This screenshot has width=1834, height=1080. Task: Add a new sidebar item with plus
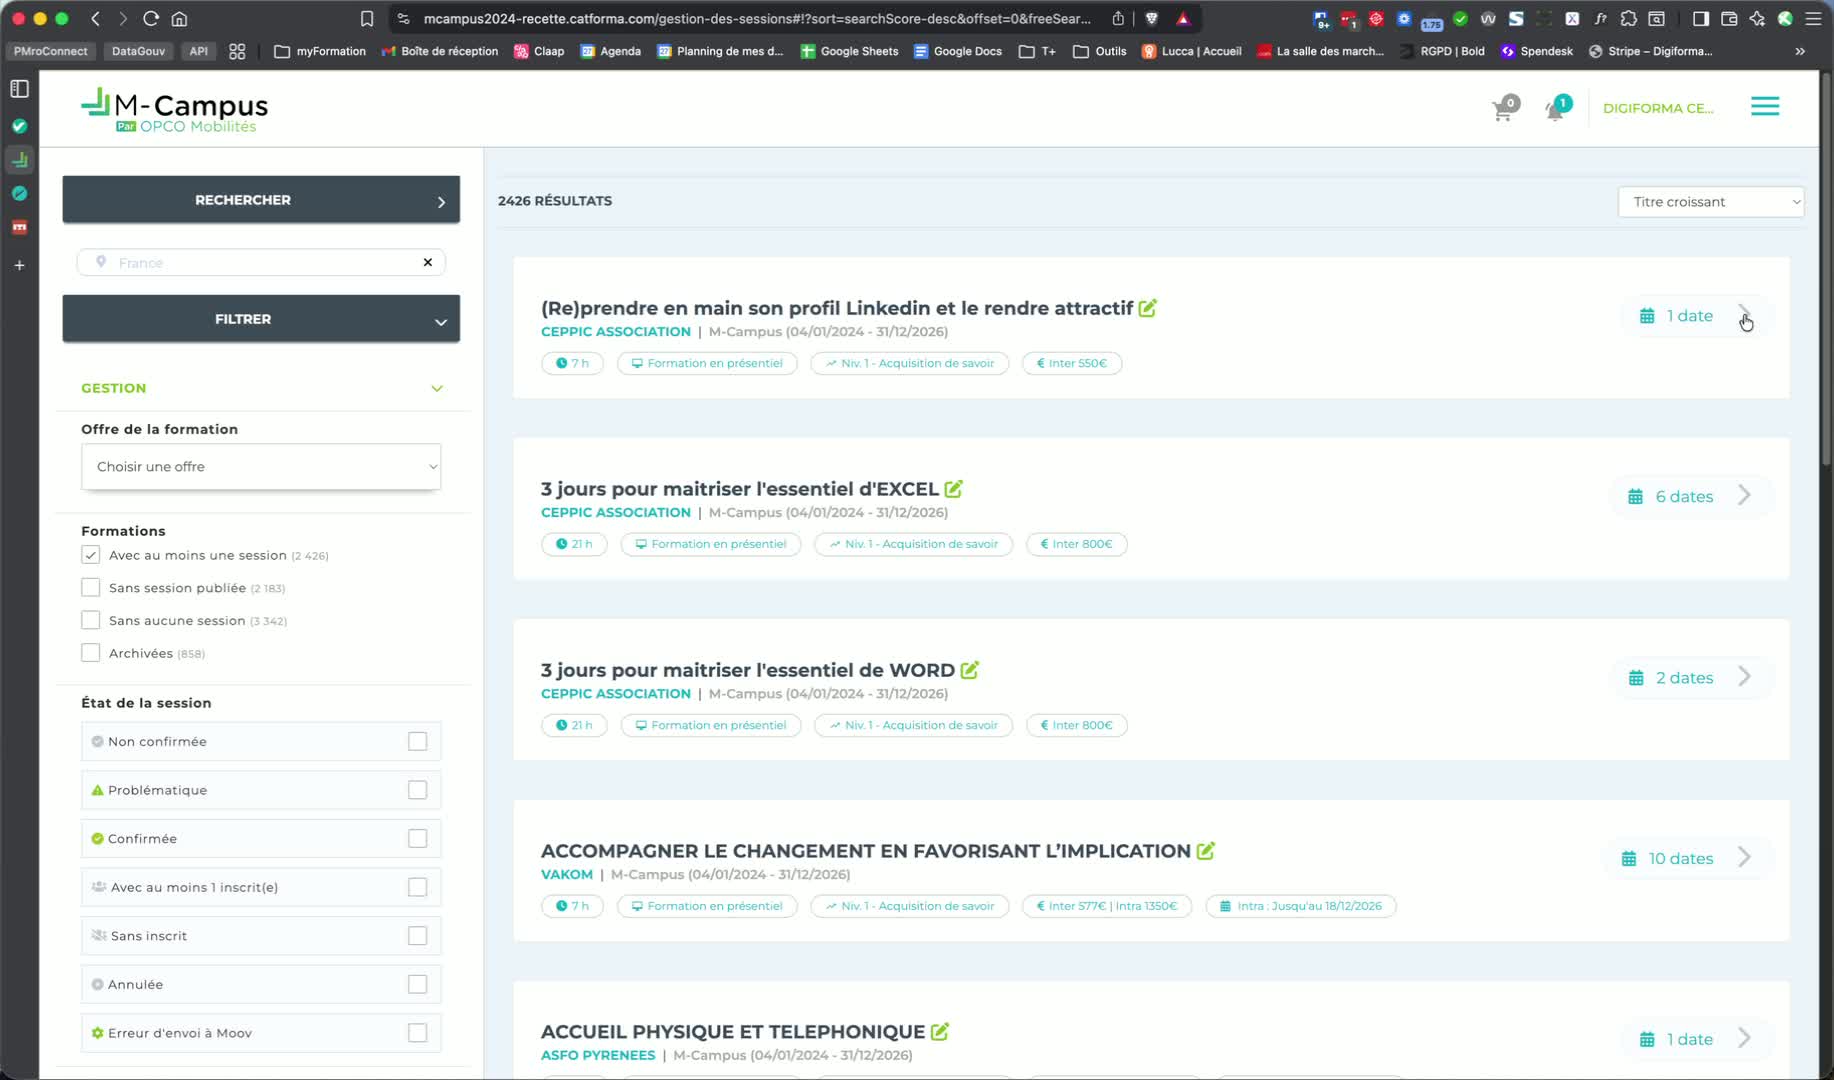coord(19,265)
